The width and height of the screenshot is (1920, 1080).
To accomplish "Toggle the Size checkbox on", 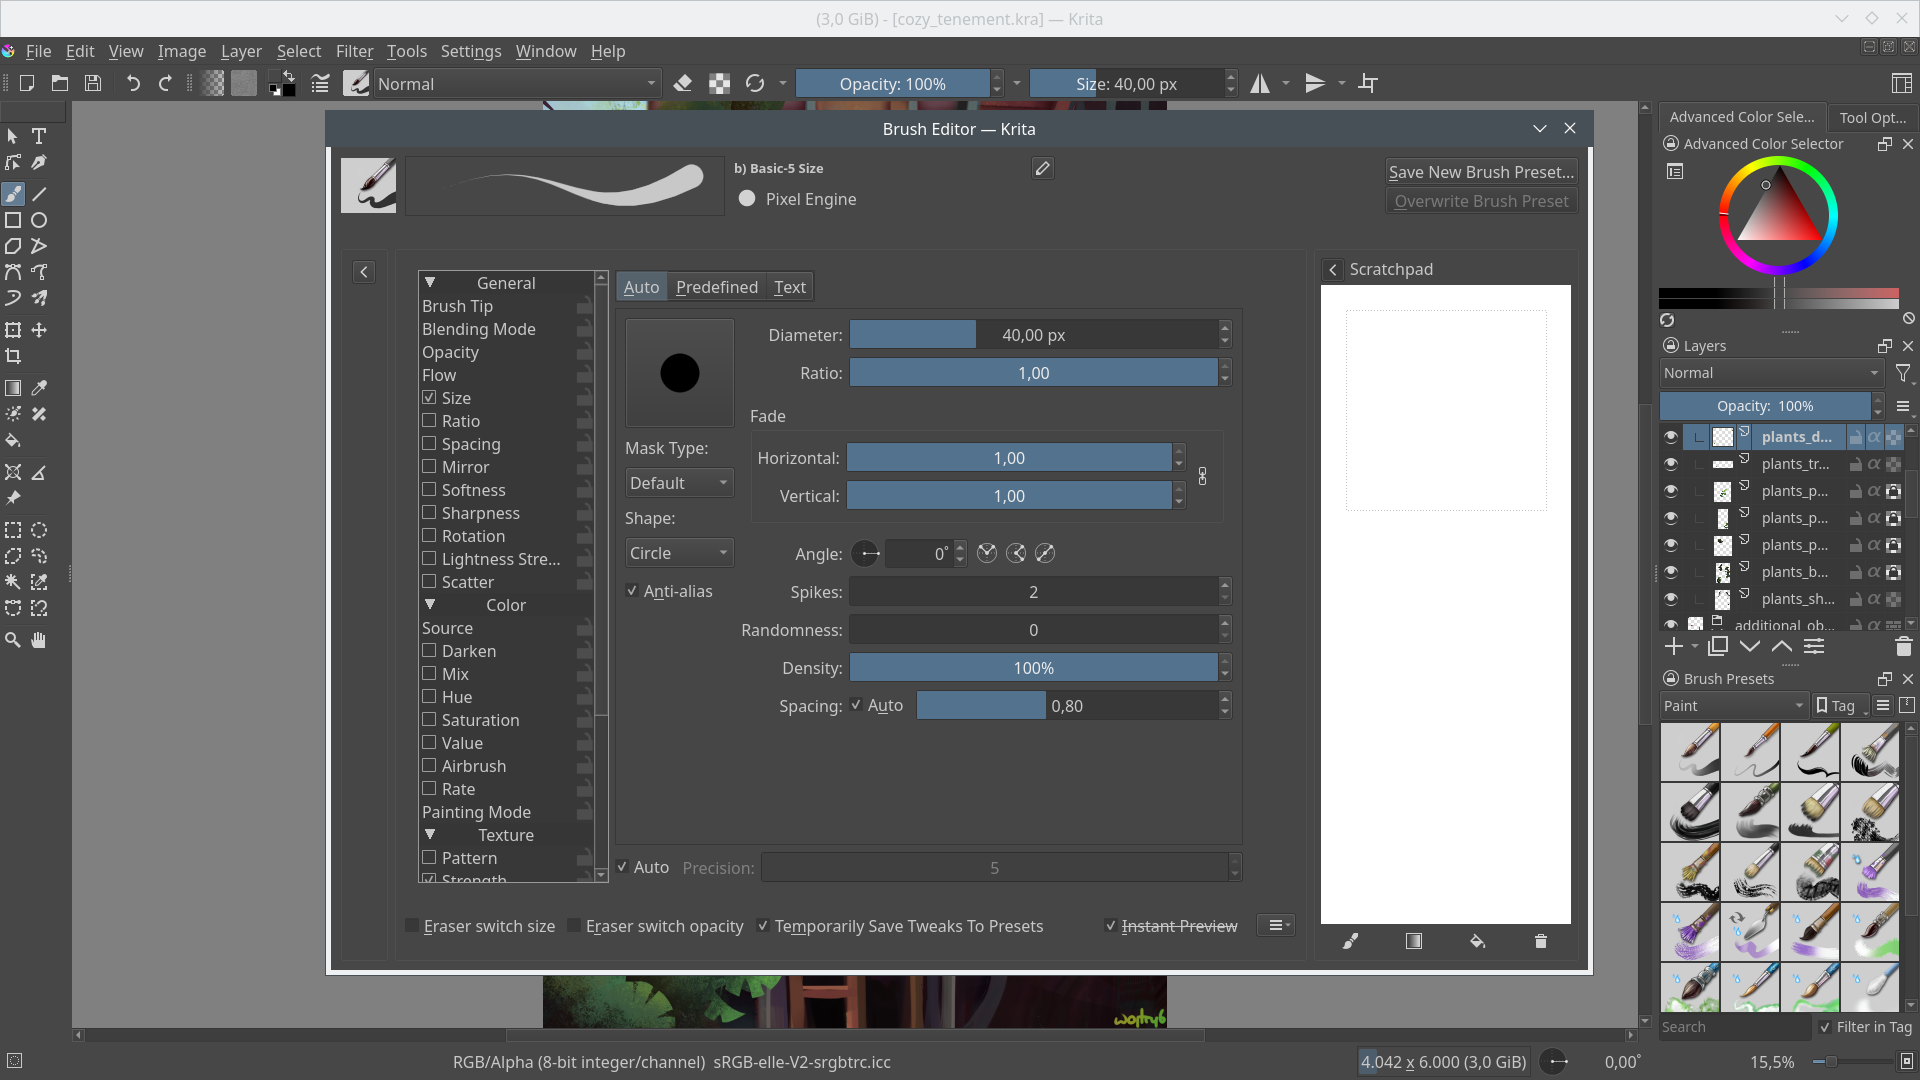I will click(430, 397).
